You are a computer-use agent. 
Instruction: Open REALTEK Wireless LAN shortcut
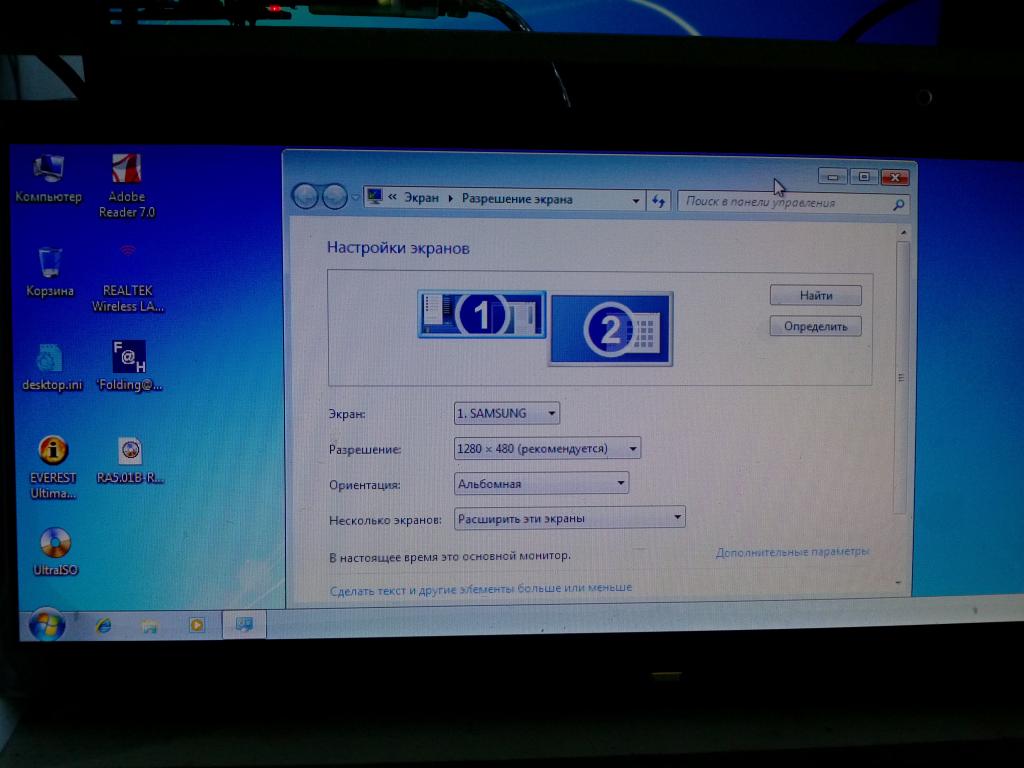point(128,278)
